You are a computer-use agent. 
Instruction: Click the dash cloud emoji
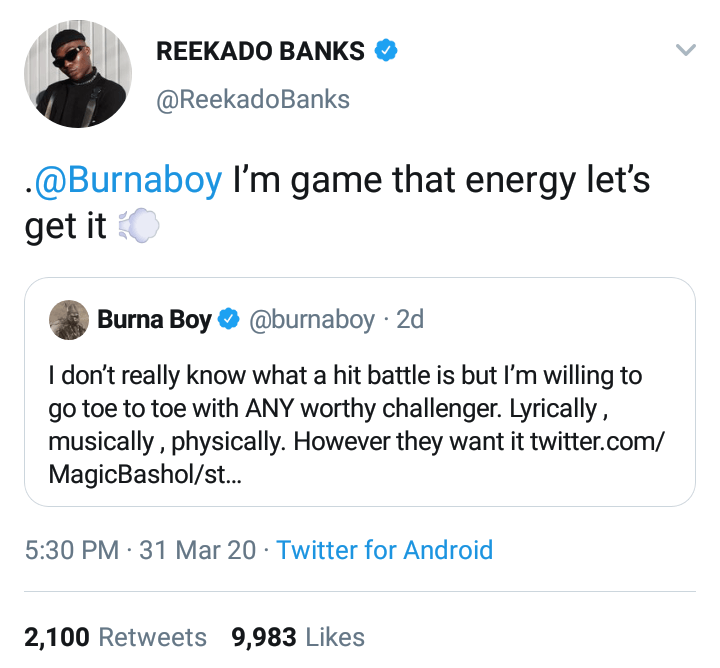139,228
